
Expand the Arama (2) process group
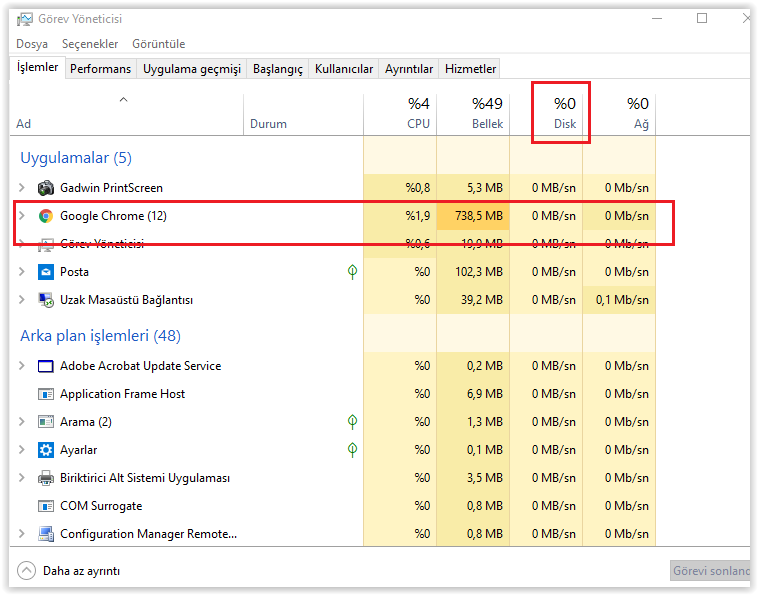coord(22,422)
